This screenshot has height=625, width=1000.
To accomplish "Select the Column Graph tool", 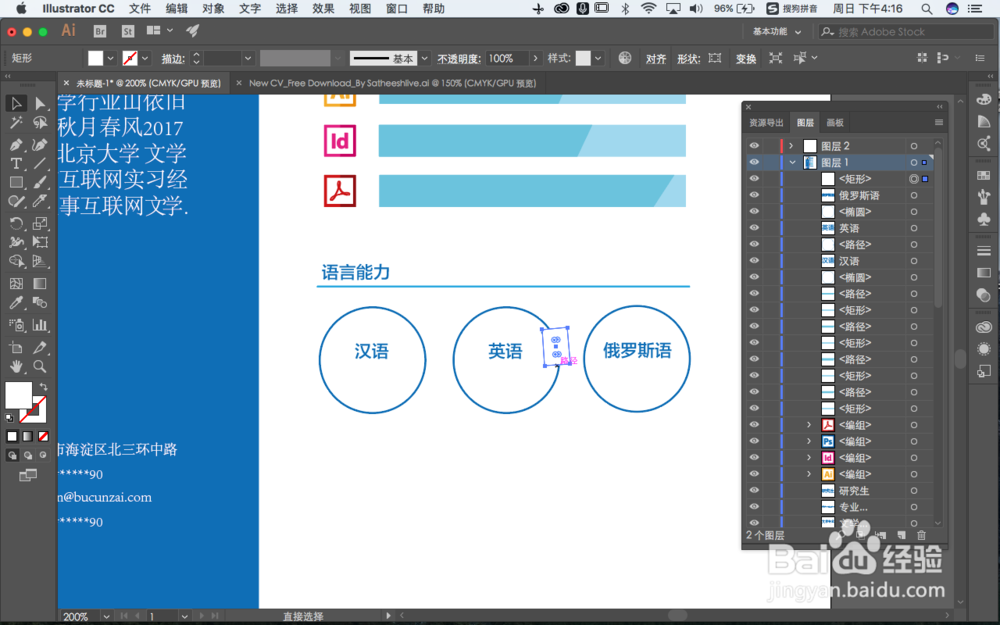I will point(40,325).
